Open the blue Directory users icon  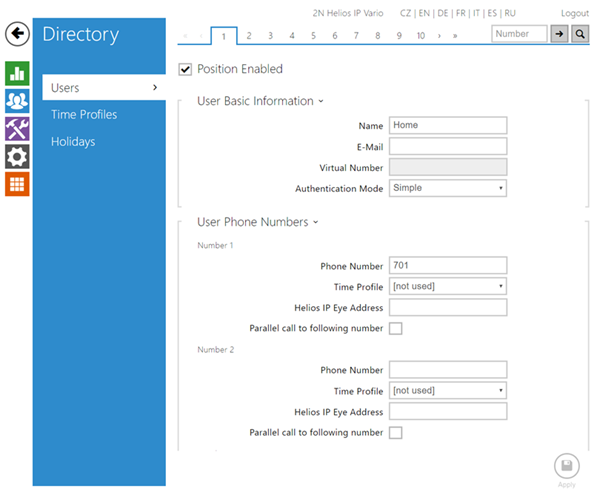[x=17, y=101]
